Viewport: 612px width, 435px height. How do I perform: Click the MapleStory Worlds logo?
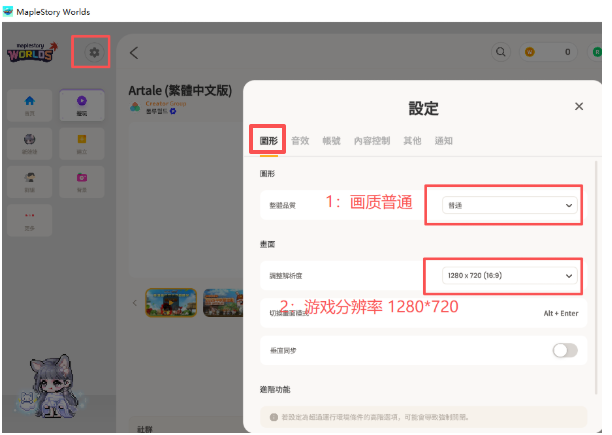(x=37, y=52)
